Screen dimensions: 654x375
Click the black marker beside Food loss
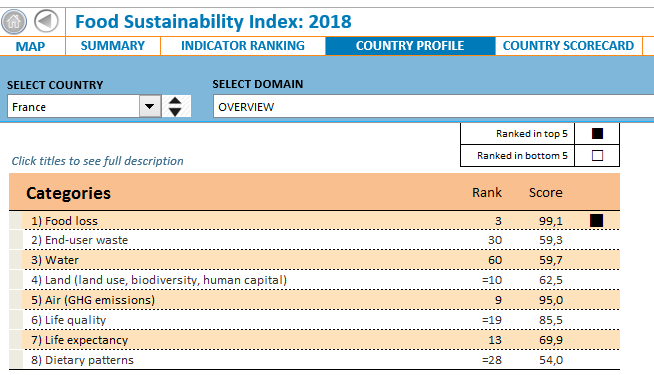pos(596,221)
